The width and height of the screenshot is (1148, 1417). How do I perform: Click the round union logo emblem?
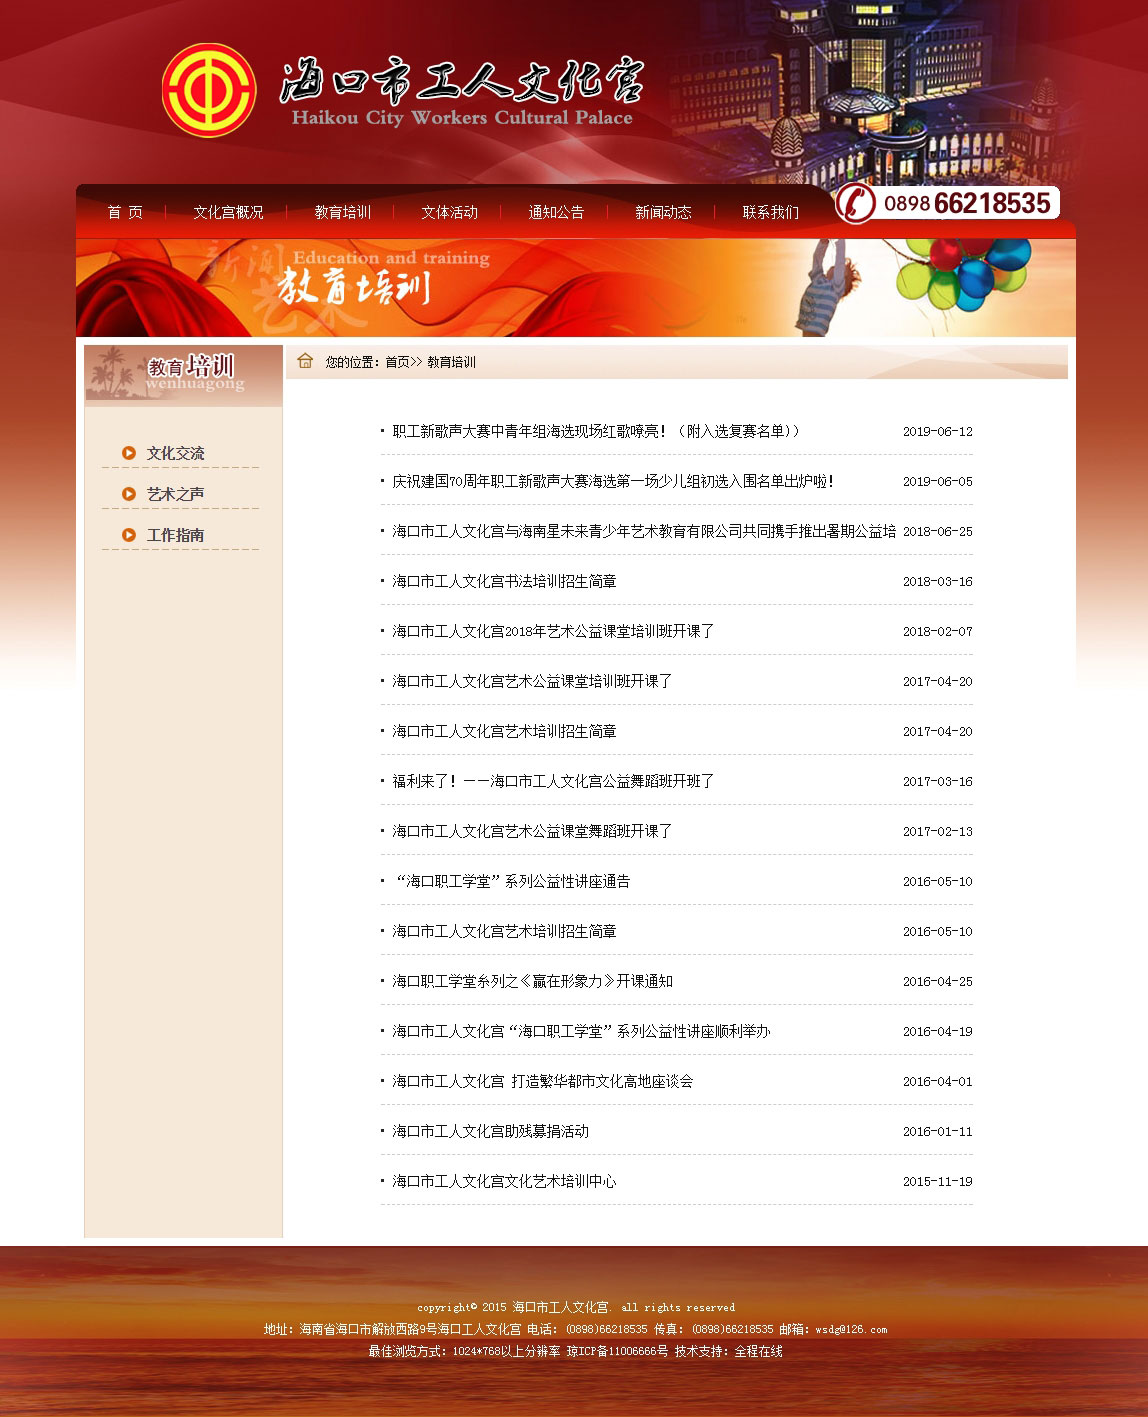click(x=209, y=90)
